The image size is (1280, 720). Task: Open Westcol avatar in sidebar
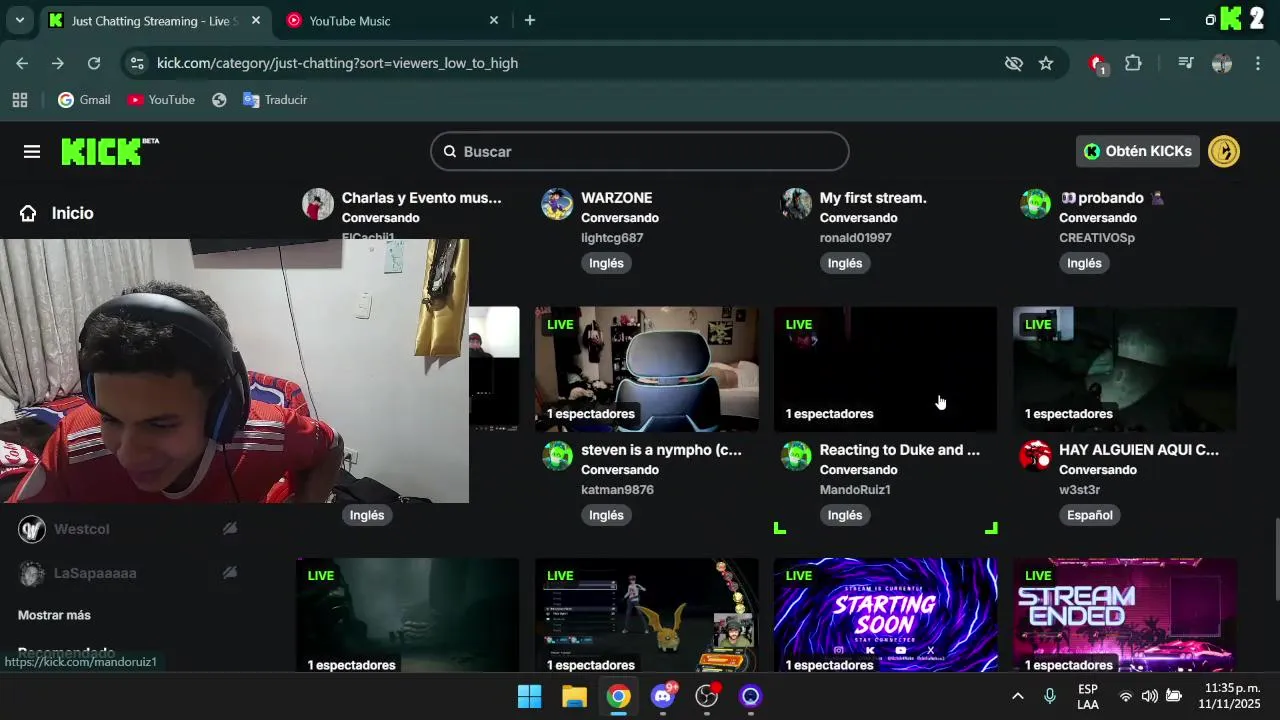[x=32, y=529]
